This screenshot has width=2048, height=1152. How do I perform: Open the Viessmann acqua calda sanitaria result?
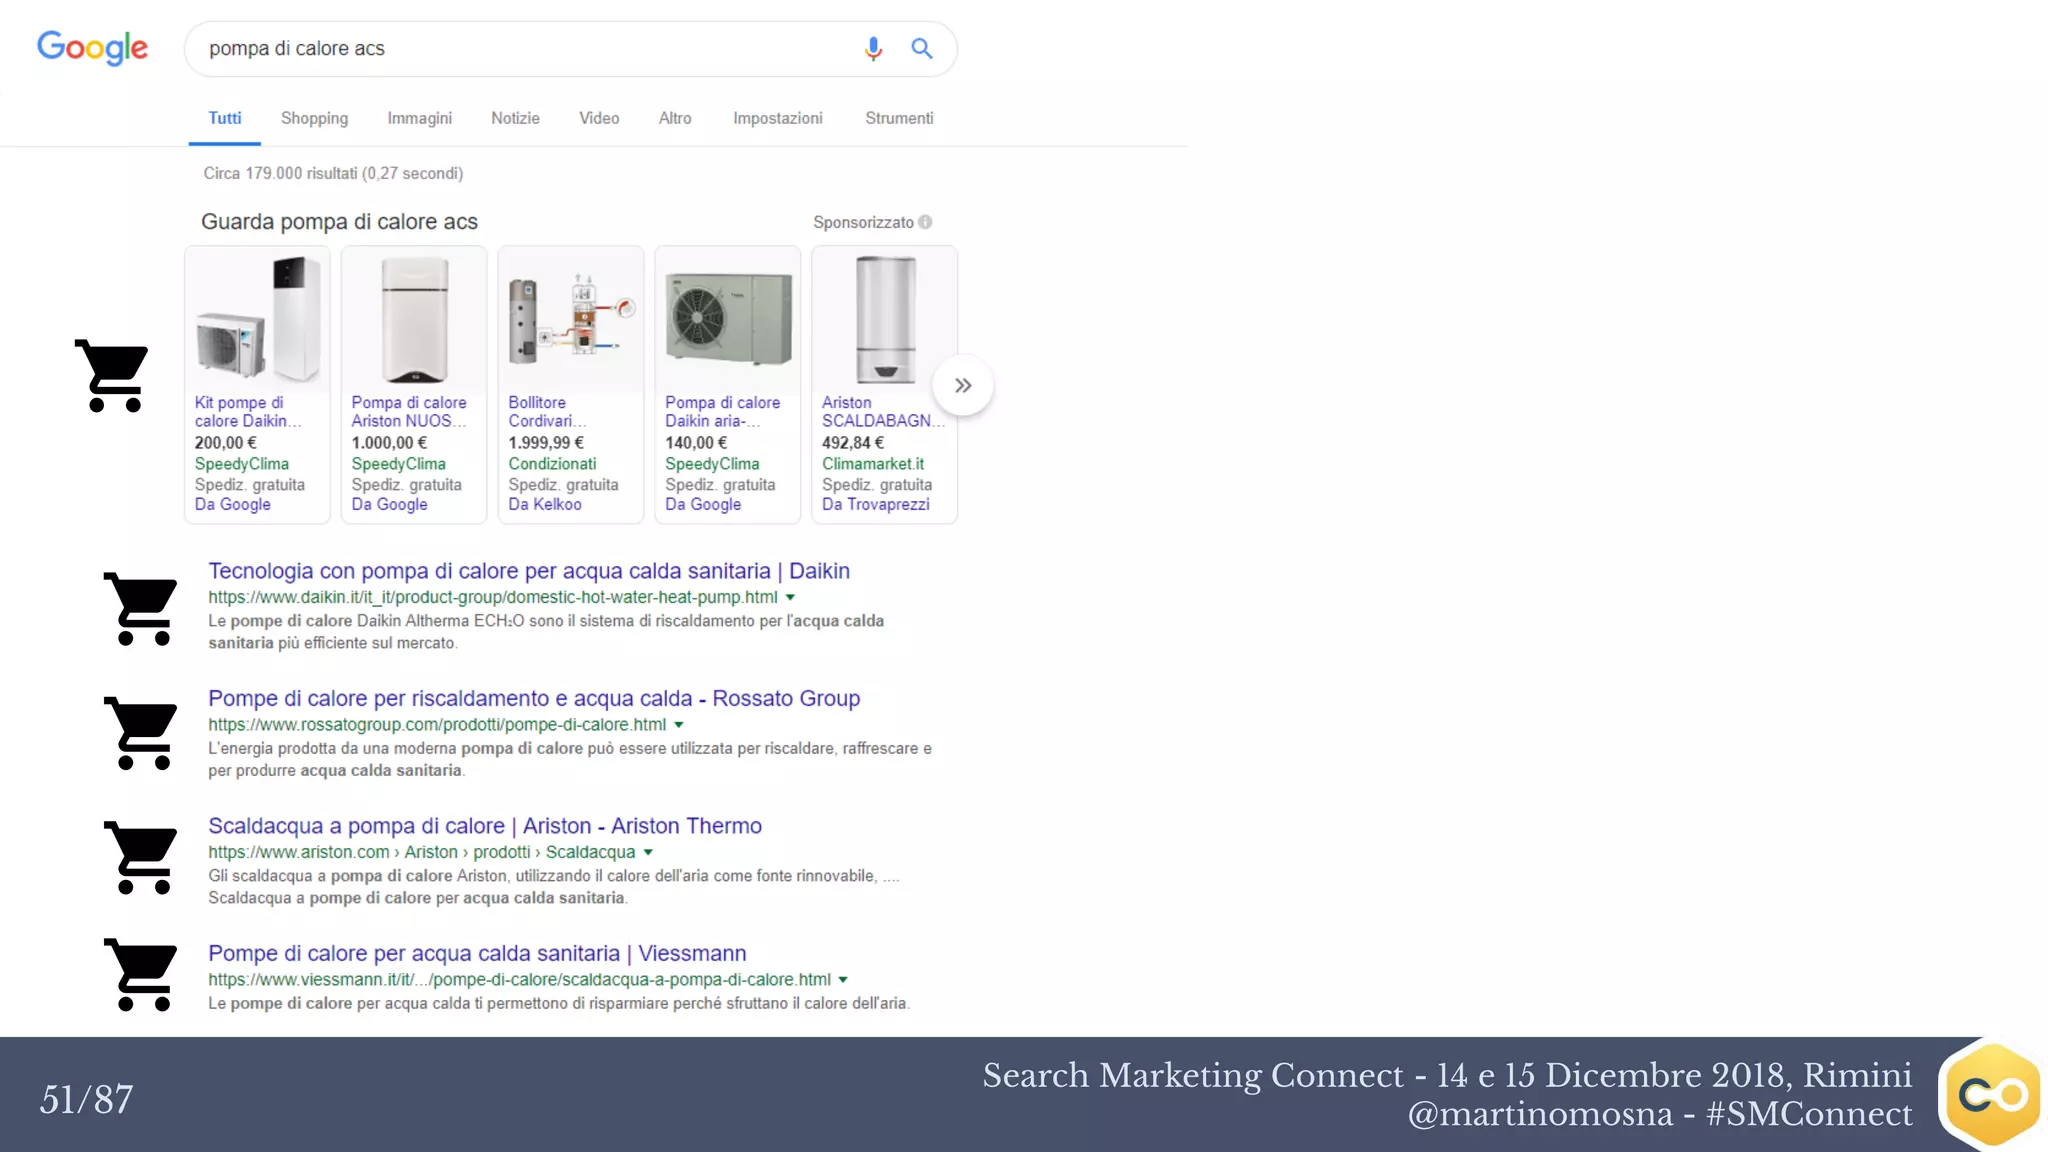tap(477, 953)
